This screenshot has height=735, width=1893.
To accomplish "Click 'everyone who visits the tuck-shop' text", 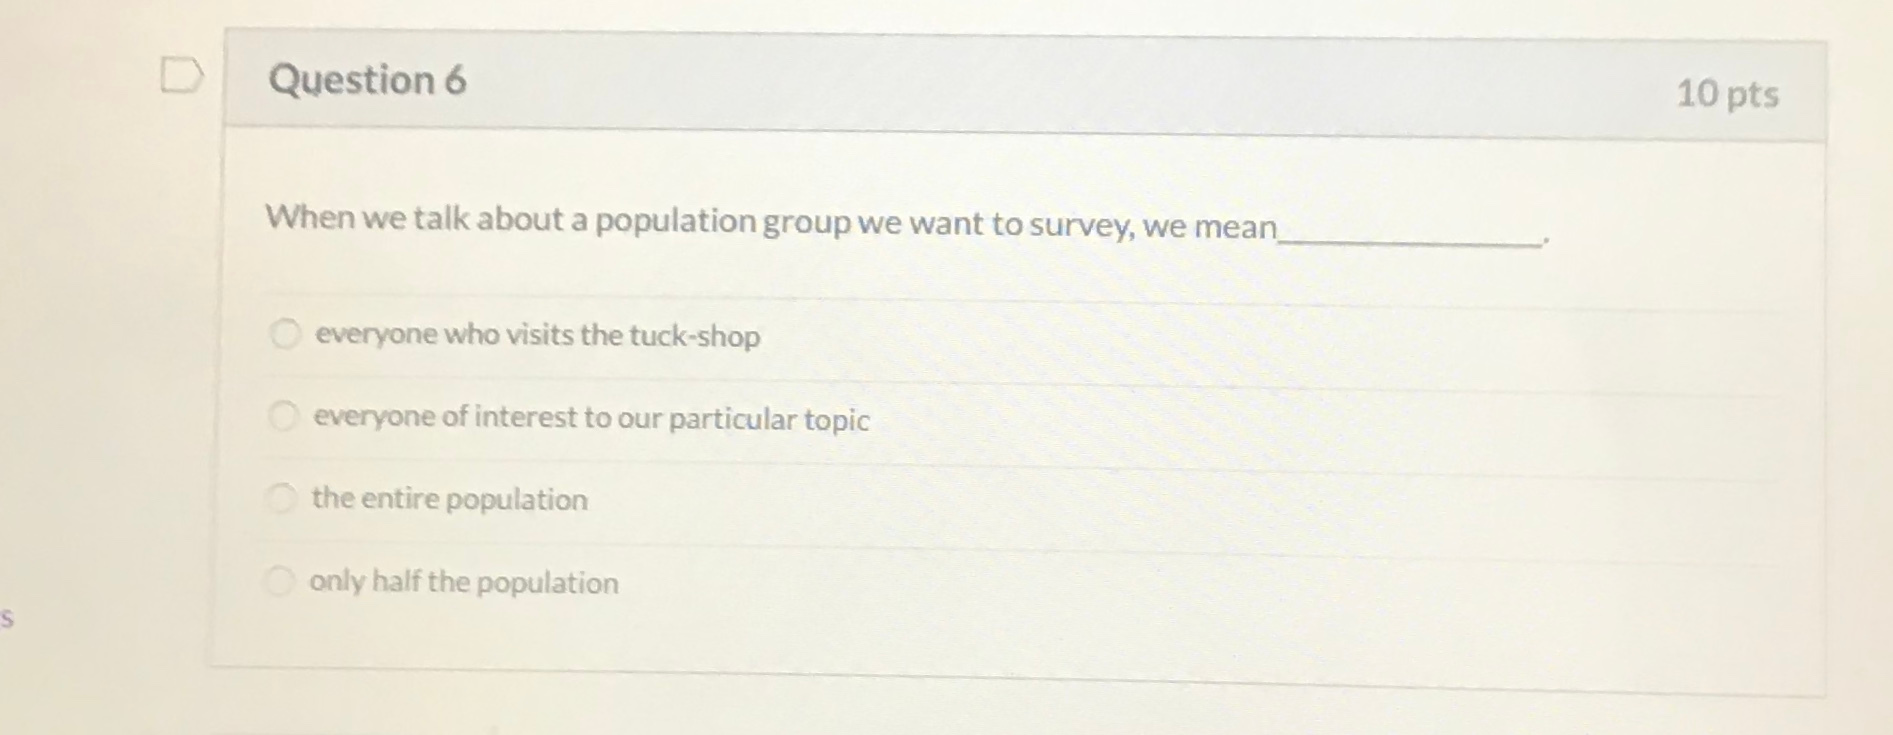I will coord(536,337).
